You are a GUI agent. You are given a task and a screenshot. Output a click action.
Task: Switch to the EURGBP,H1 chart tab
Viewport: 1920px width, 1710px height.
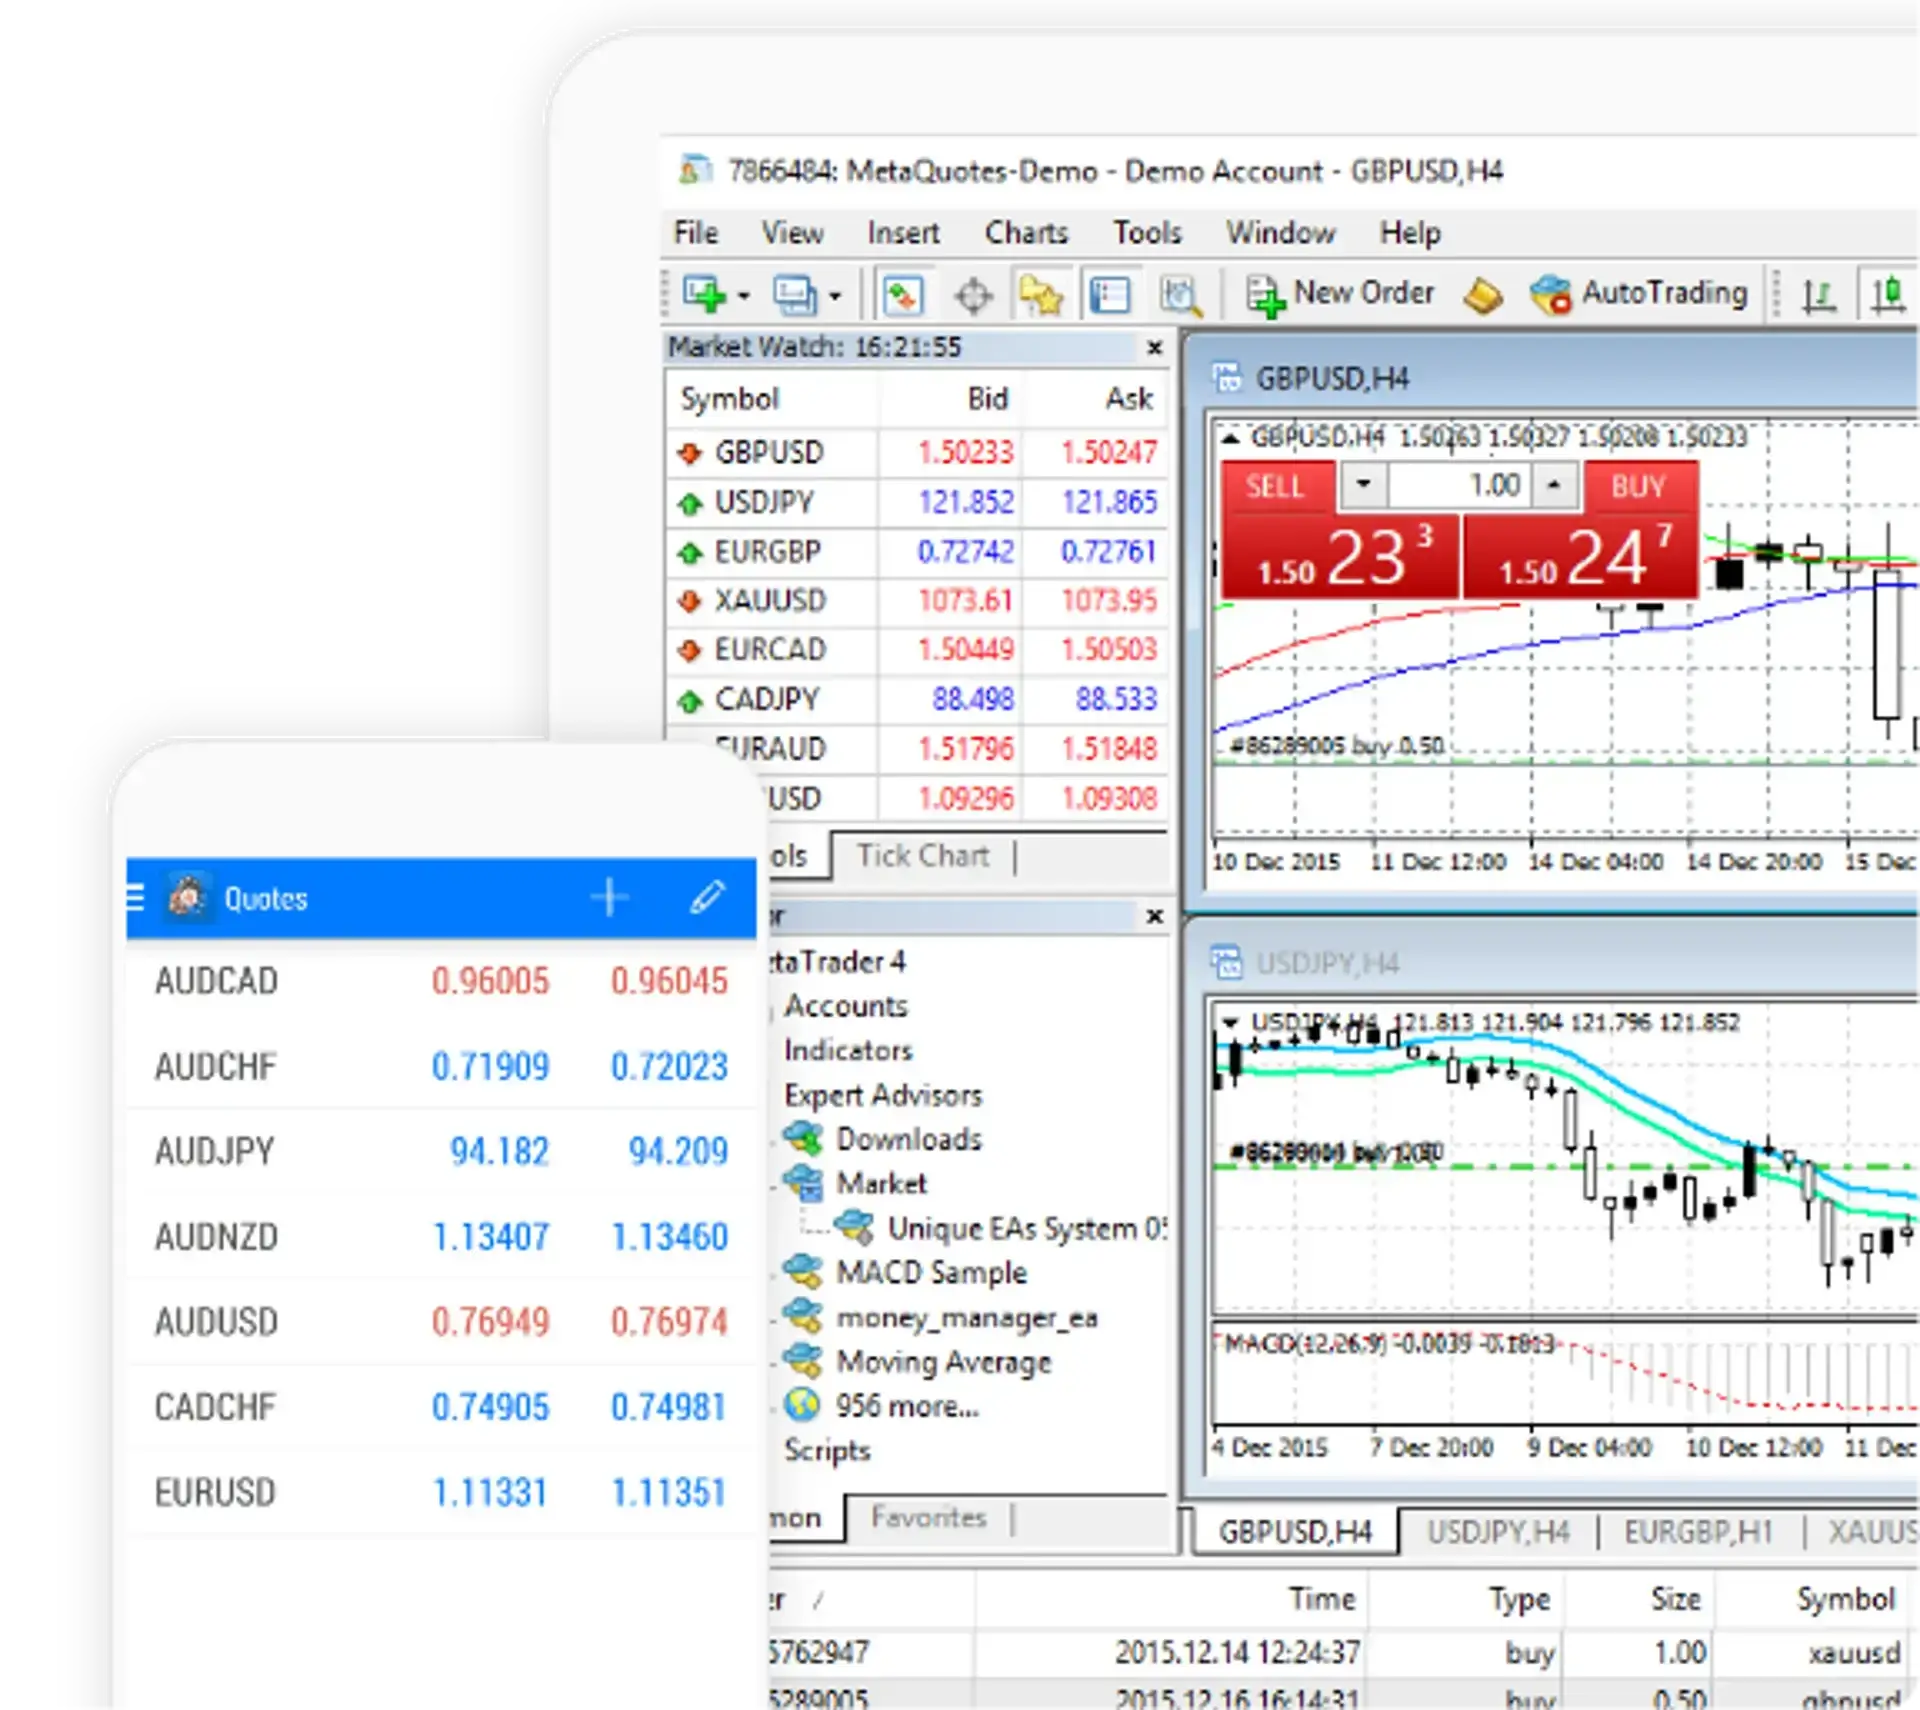click(x=1698, y=1532)
